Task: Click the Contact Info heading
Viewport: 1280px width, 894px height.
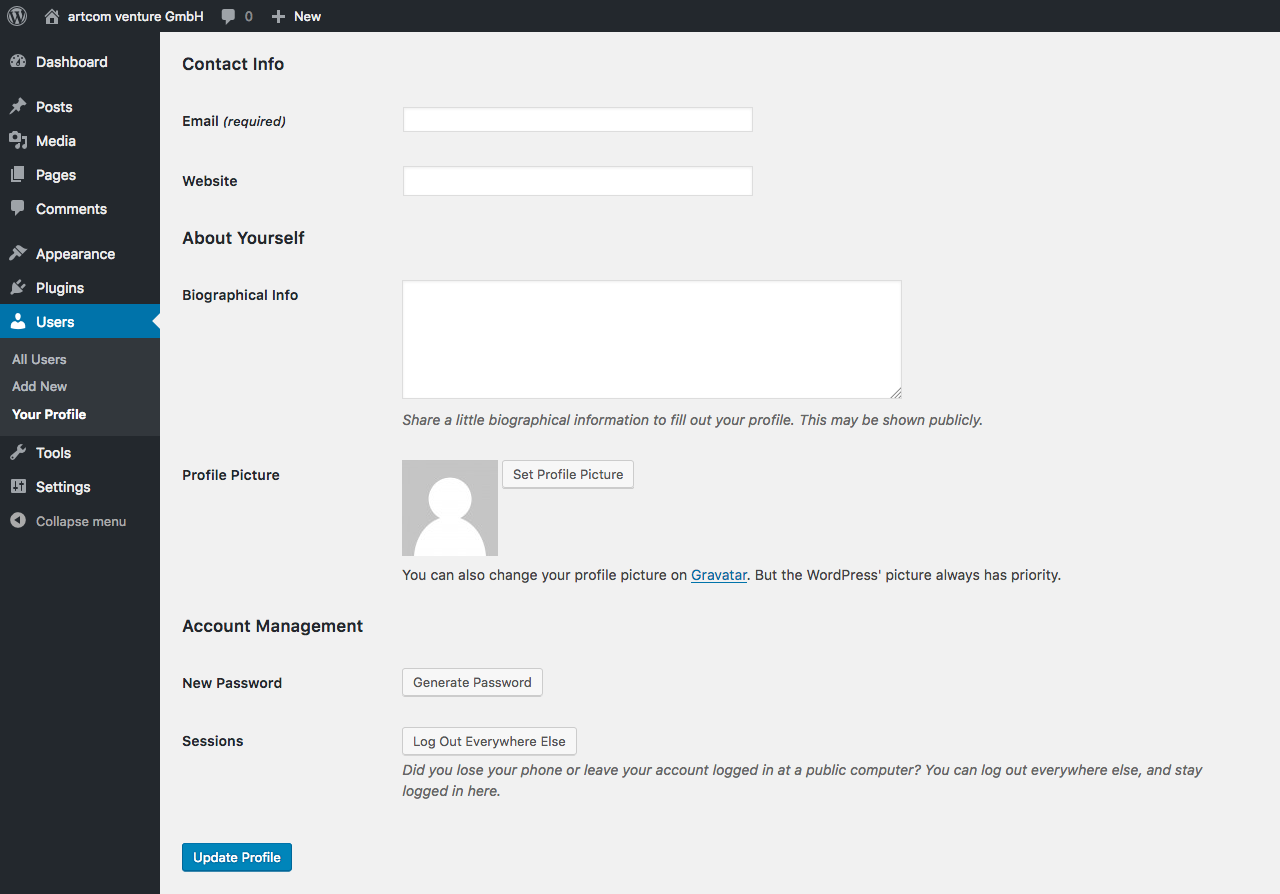Action: coord(233,64)
